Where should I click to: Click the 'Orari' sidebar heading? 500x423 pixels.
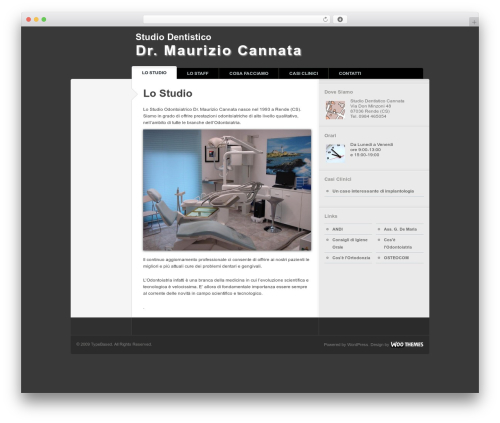point(330,135)
